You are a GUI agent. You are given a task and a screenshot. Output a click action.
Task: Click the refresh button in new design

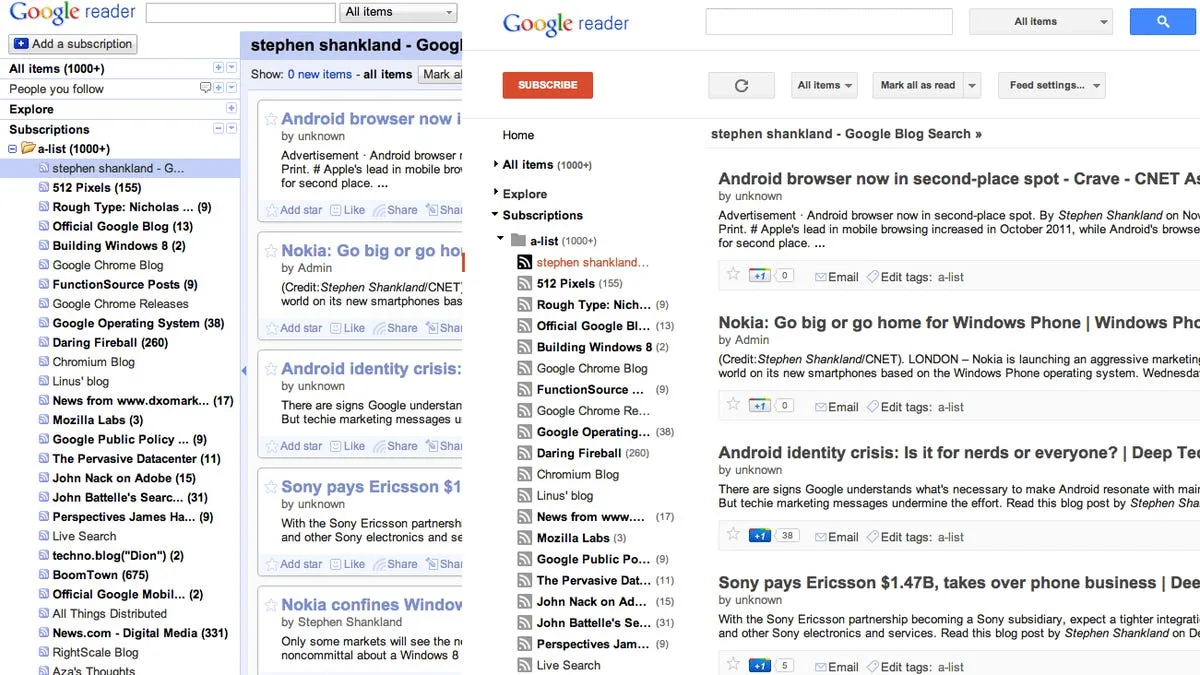pos(741,85)
